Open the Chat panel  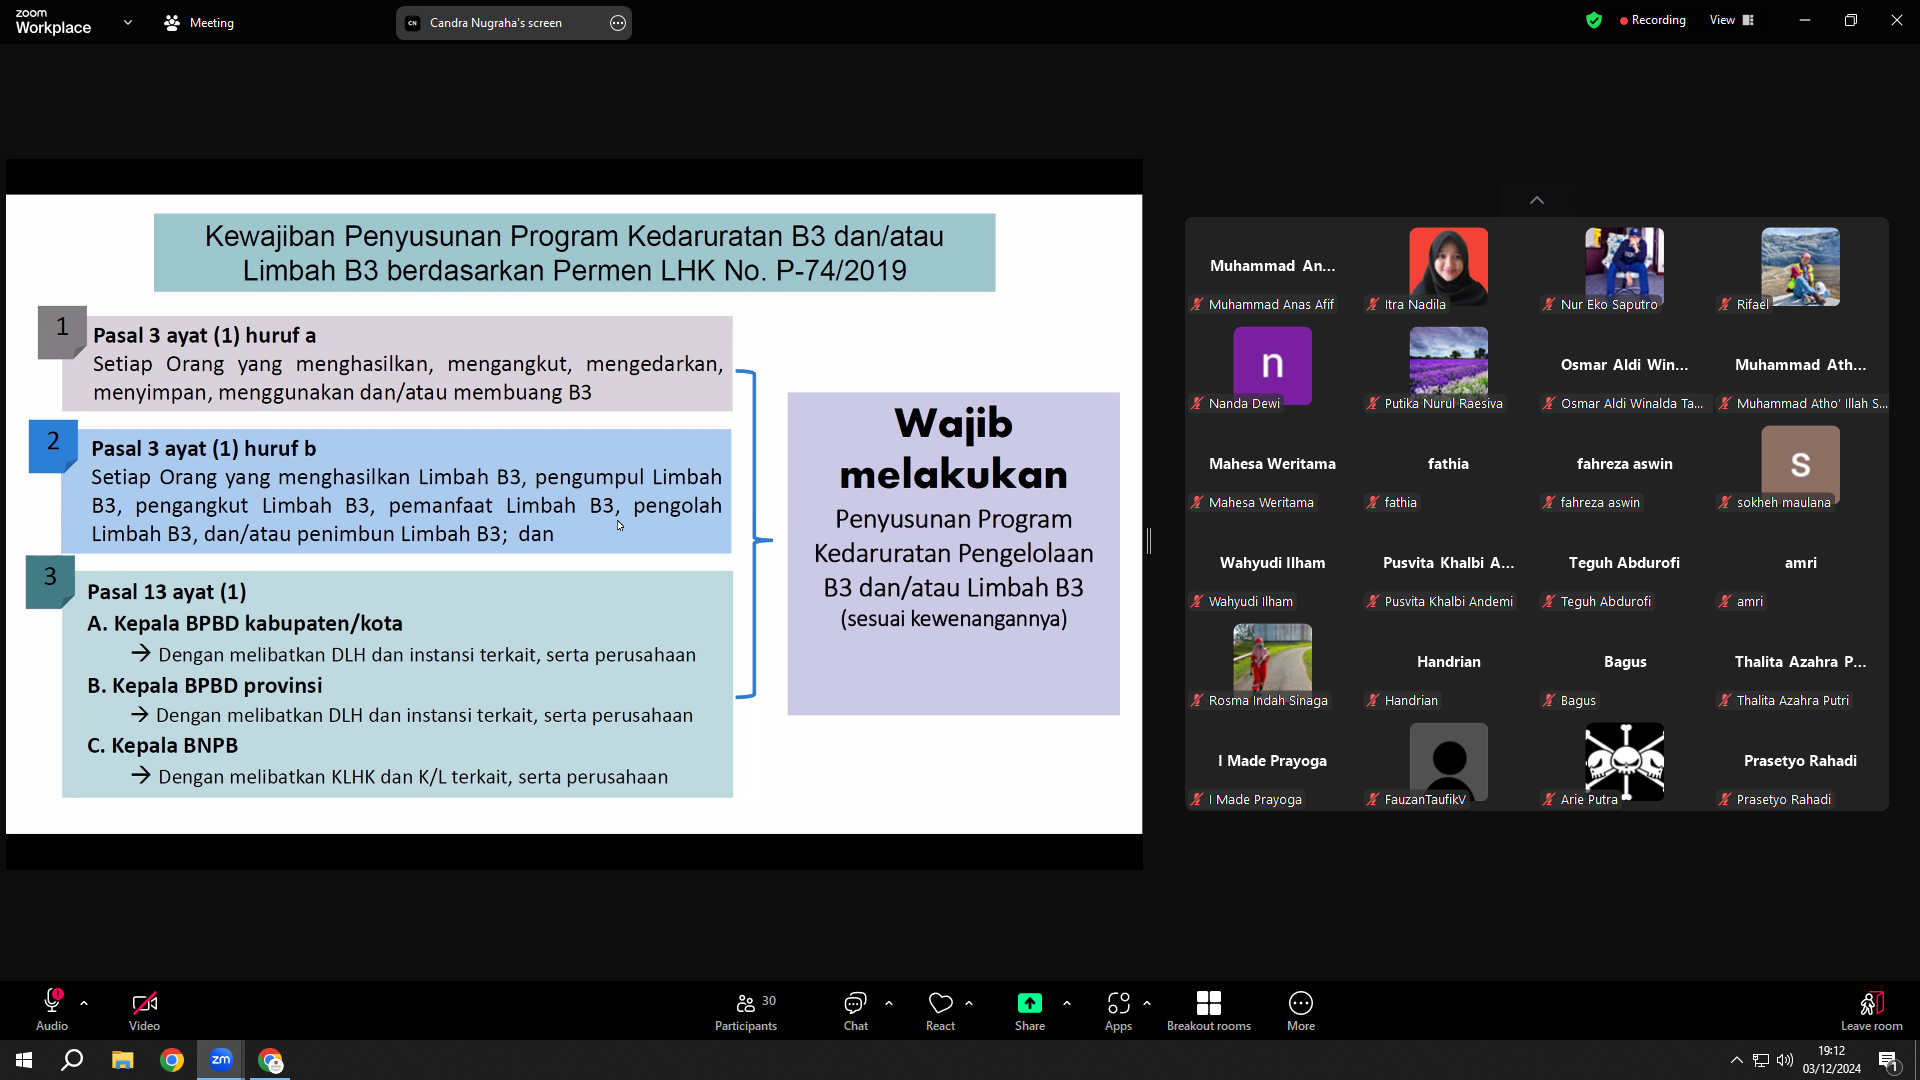[x=856, y=1010]
